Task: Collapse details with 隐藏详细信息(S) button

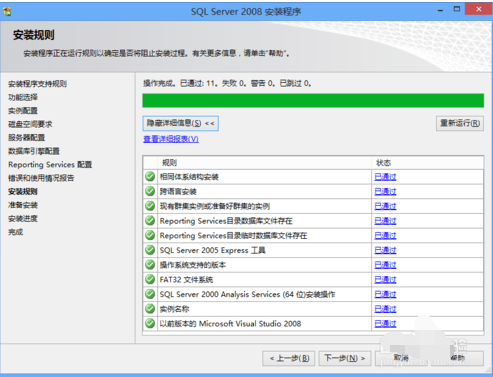Action: (x=180, y=123)
